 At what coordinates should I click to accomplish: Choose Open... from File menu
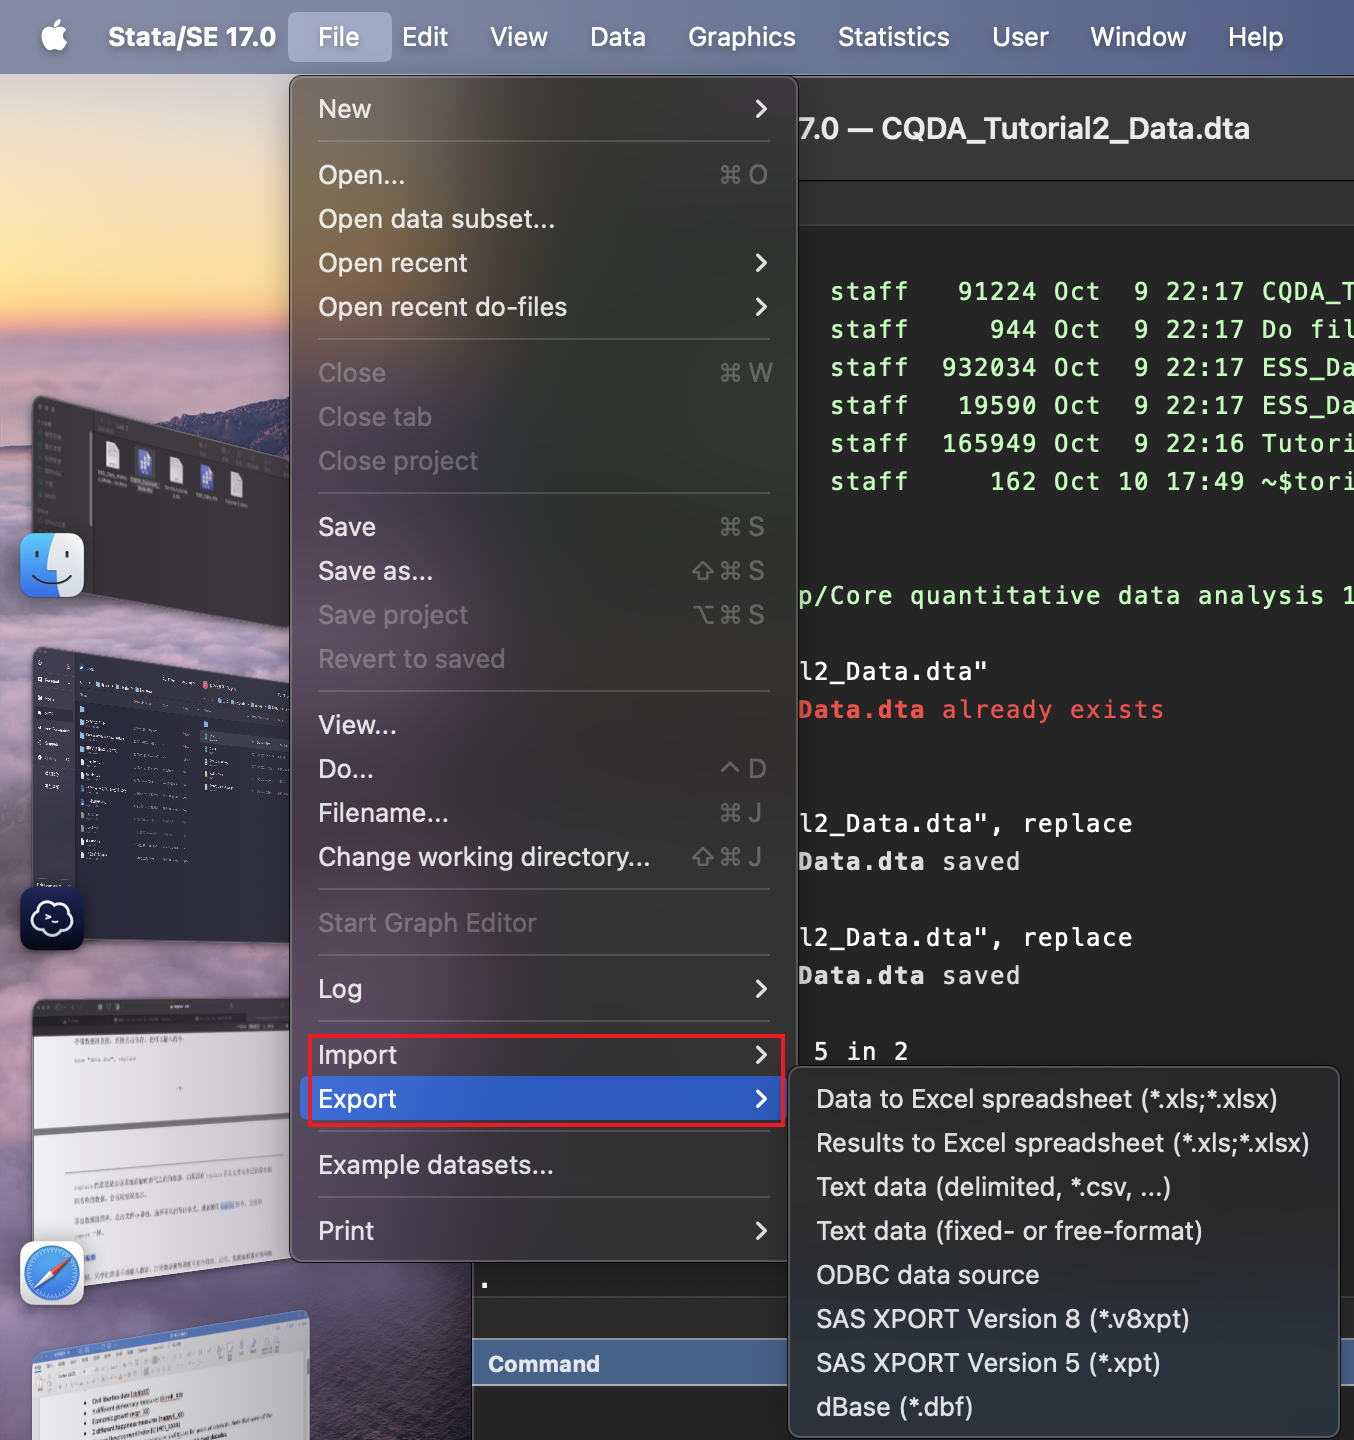point(543,175)
